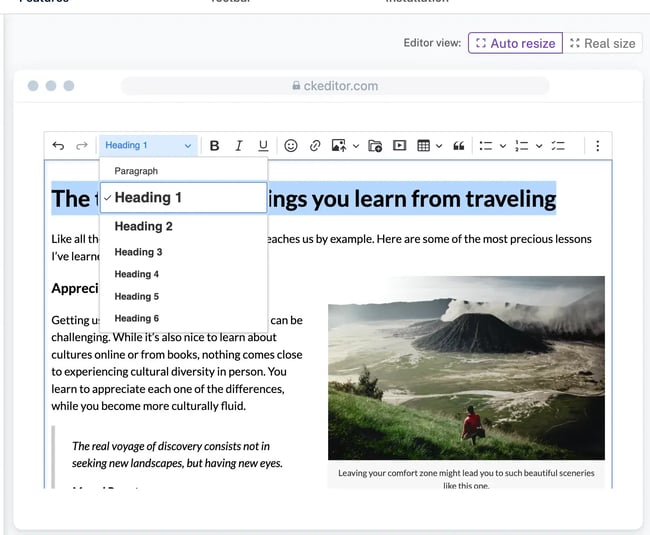Click the image caption text
The width and height of the screenshot is (650, 535).
(466, 479)
